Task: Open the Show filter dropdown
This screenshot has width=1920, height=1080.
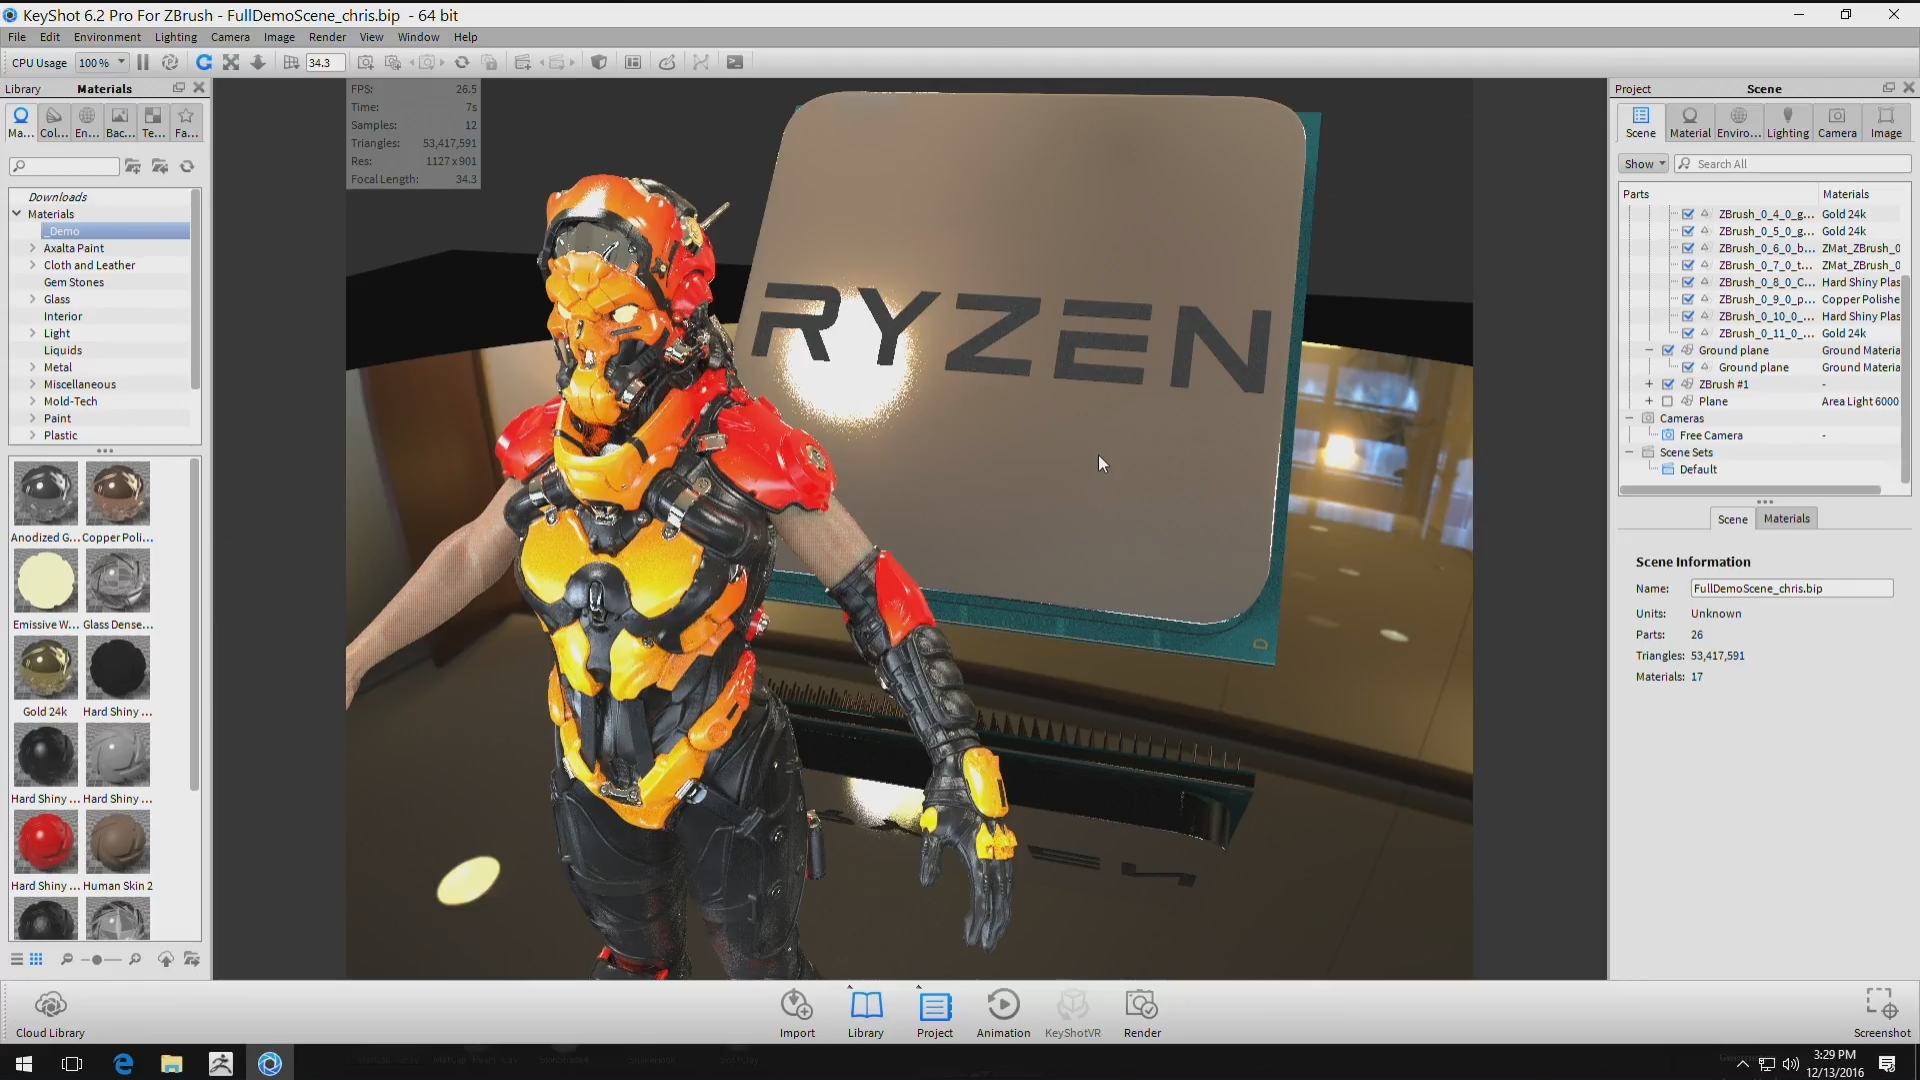Action: (x=1643, y=164)
